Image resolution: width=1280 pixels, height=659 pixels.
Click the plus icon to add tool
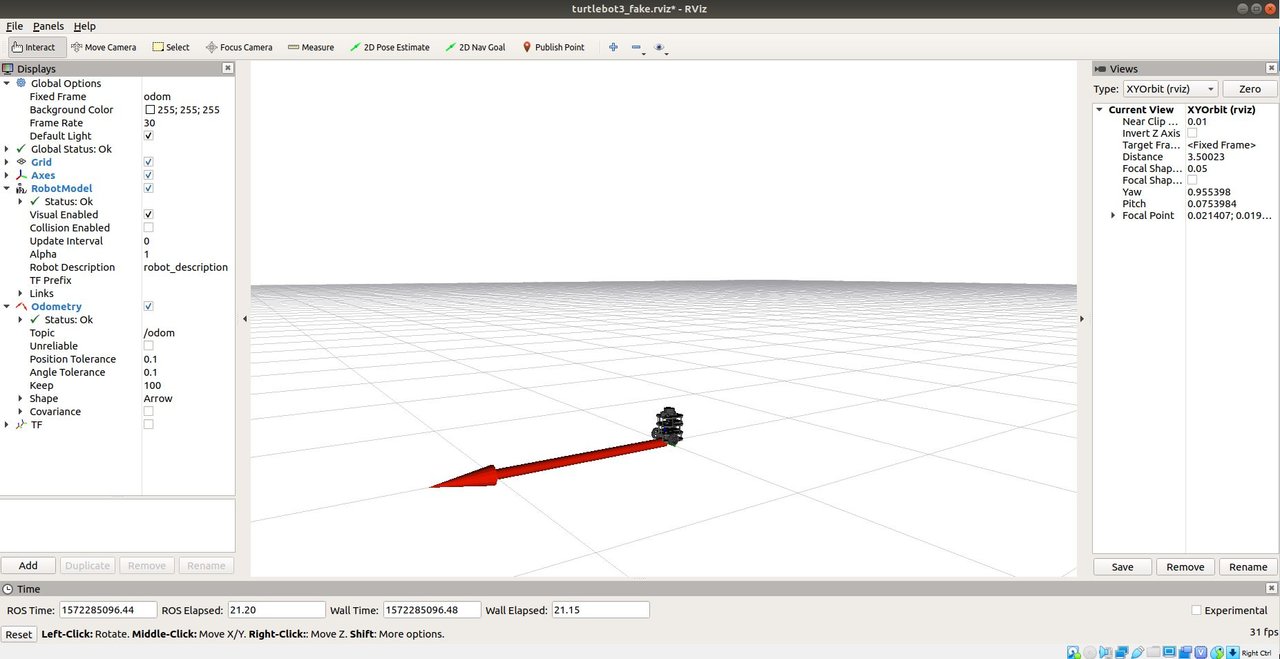613,47
